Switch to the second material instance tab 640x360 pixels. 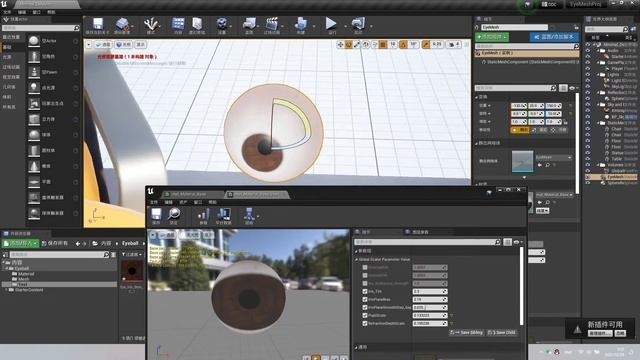click(x=258, y=194)
